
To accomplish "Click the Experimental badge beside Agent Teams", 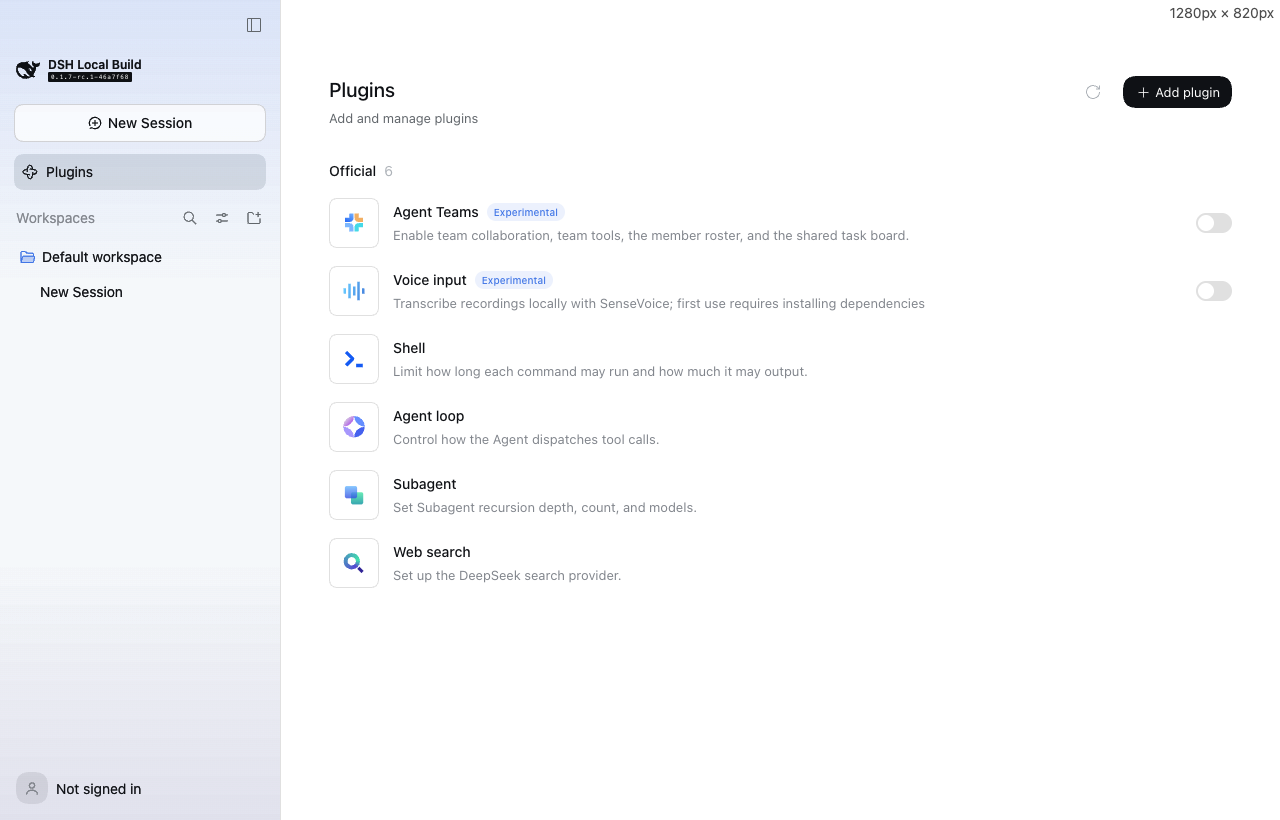I will [x=526, y=212].
